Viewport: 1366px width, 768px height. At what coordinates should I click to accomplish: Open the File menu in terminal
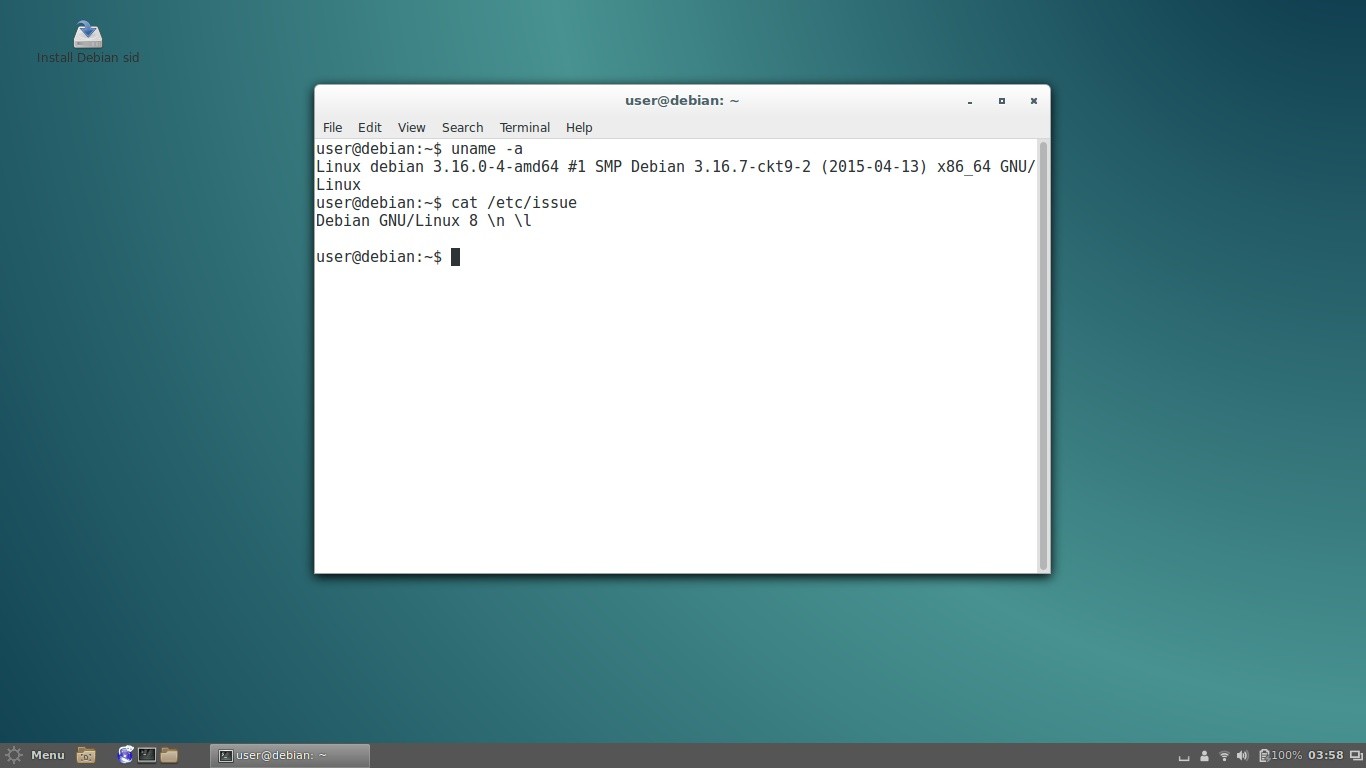point(332,127)
